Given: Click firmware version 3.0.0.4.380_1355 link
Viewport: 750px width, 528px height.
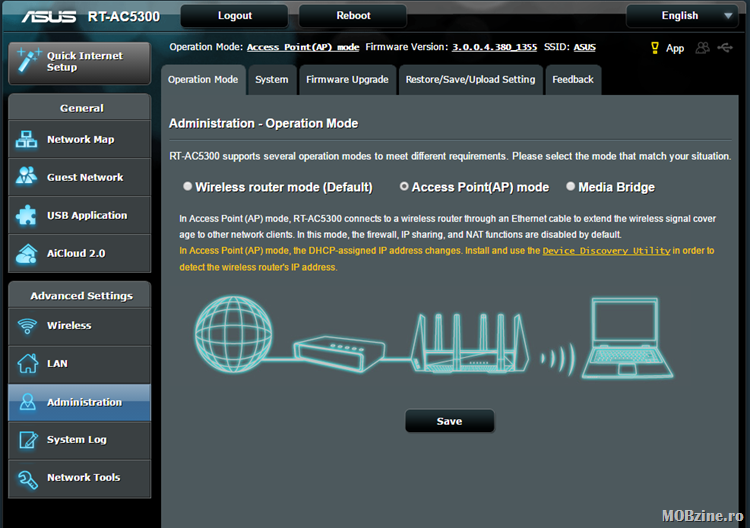Looking at the screenshot, I should click(495, 47).
